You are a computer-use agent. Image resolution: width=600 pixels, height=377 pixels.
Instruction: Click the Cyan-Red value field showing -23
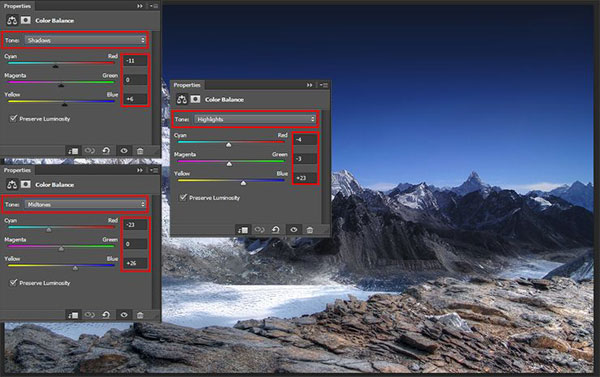pyautogui.click(x=135, y=225)
